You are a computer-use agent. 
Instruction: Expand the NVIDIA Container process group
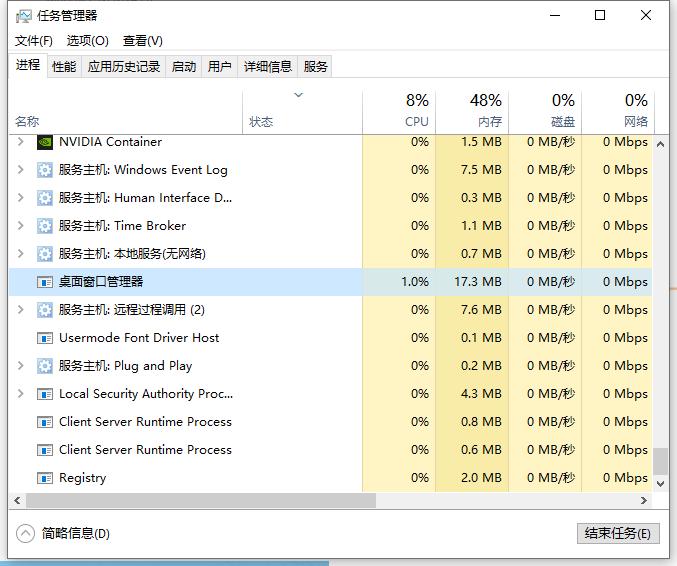20,142
